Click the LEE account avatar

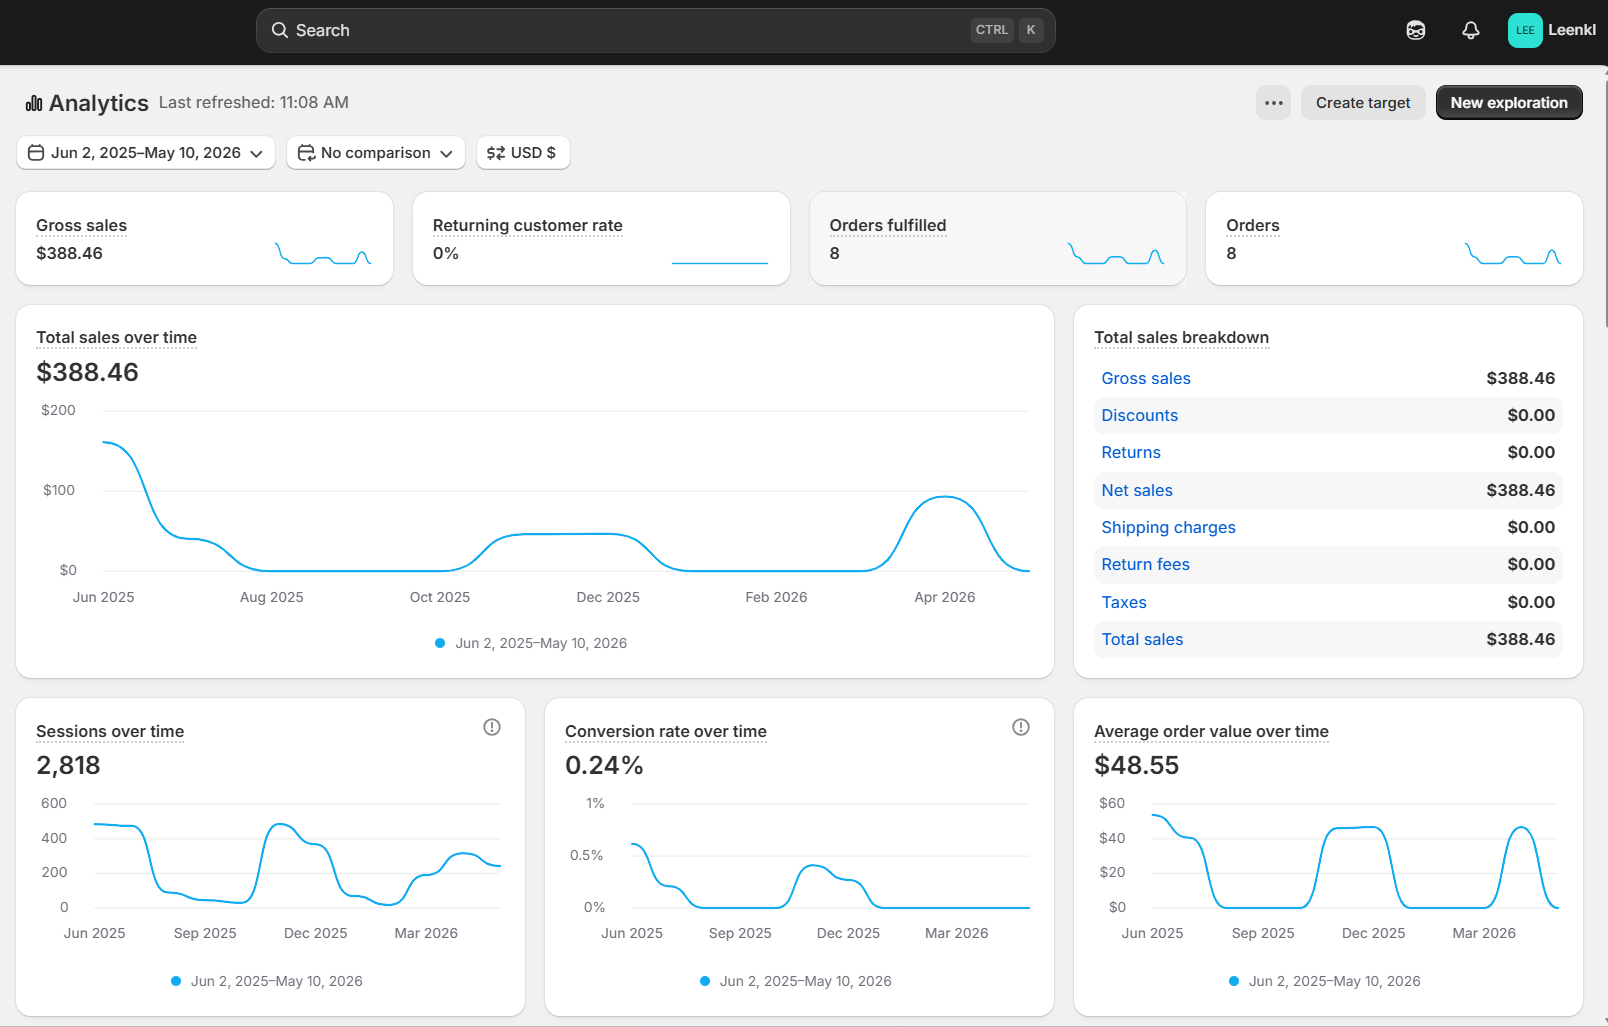point(1525,30)
